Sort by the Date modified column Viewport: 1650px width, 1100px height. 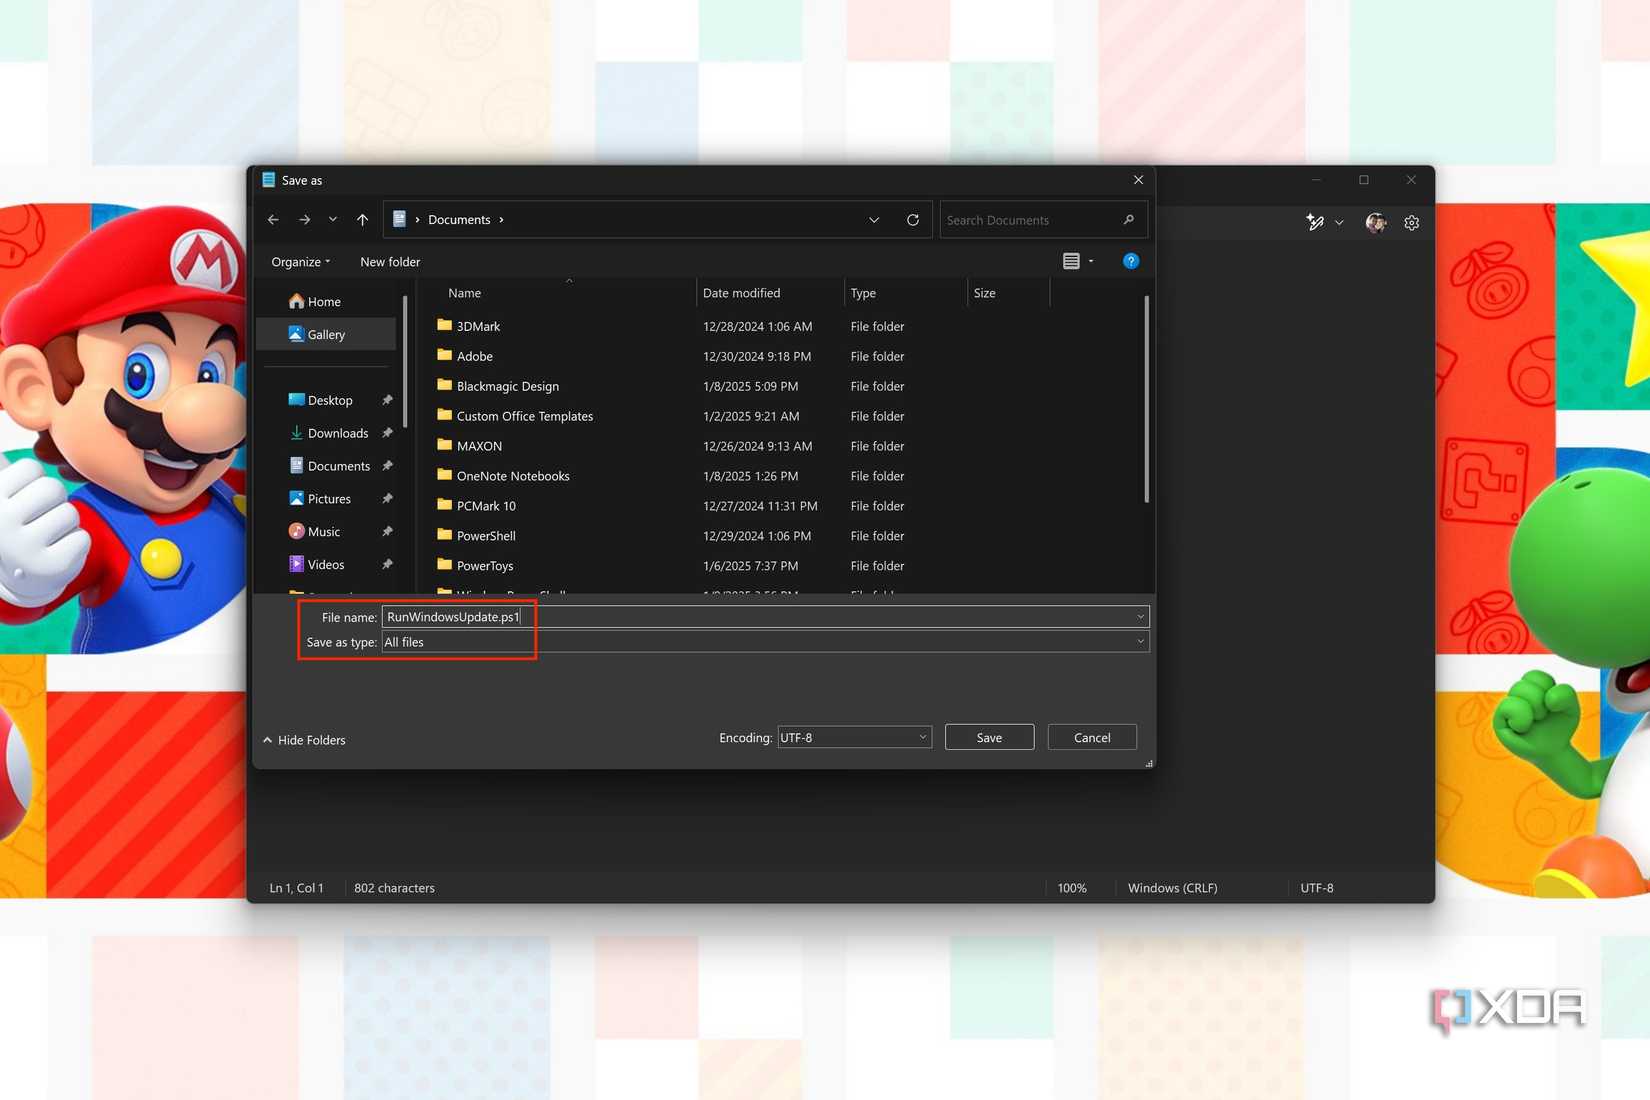[741, 293]
